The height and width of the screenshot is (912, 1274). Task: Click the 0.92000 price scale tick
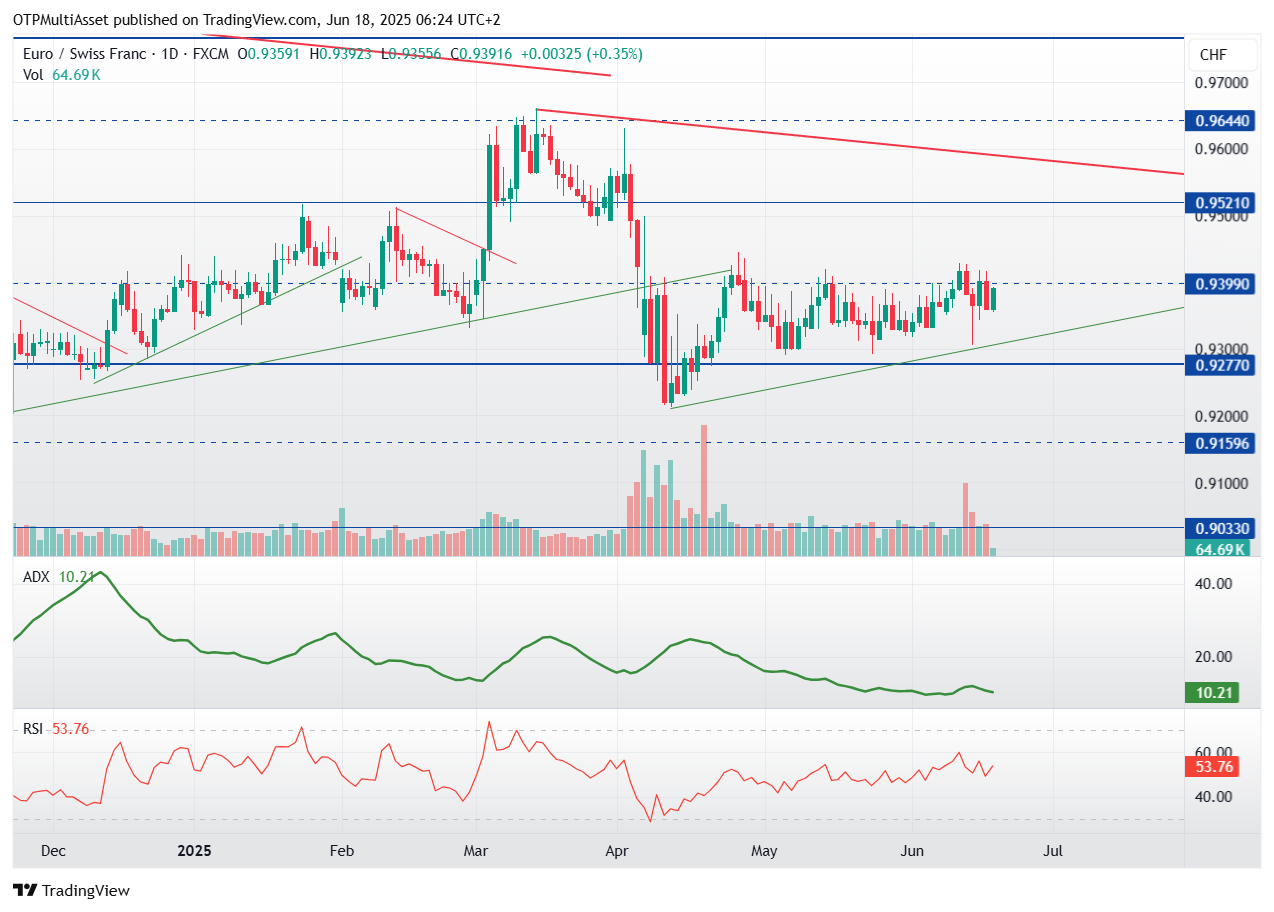pyautogui.click(x=1221, y=416)
